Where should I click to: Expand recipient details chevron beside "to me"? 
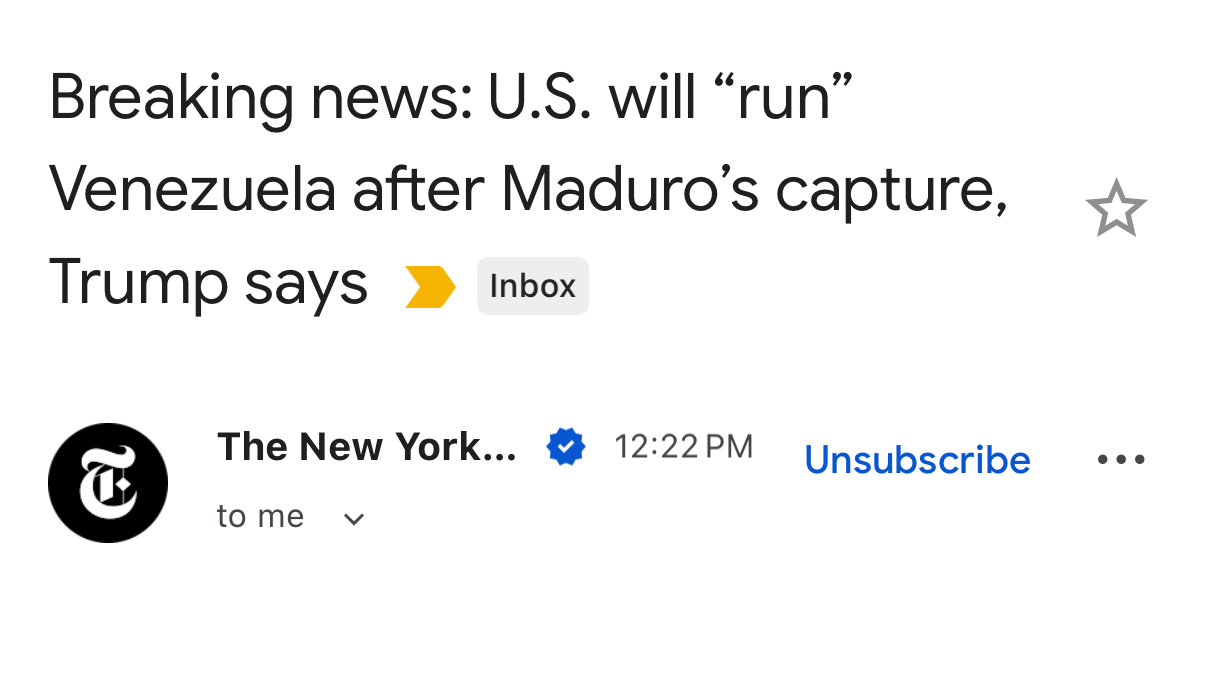pos(353,519)
